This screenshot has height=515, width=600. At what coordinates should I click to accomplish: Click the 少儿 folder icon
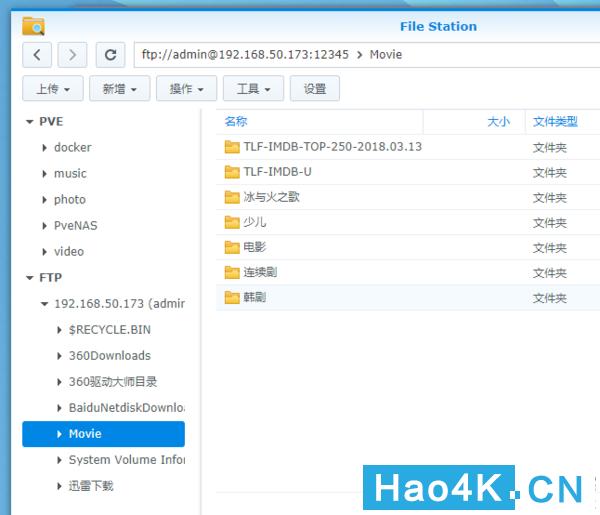232,222
